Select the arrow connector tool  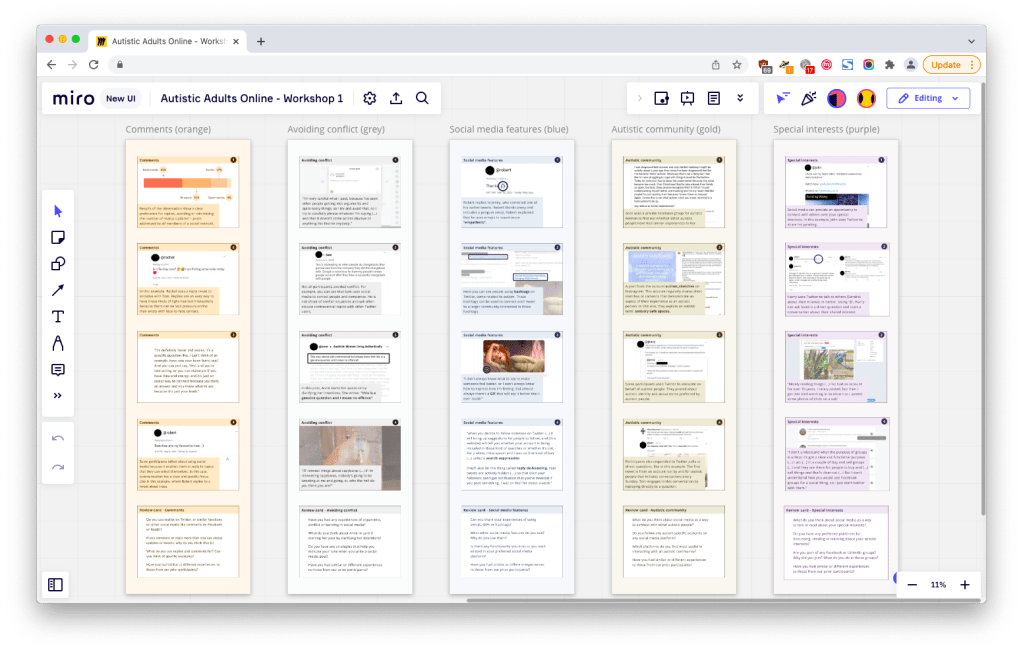(58, 290)
